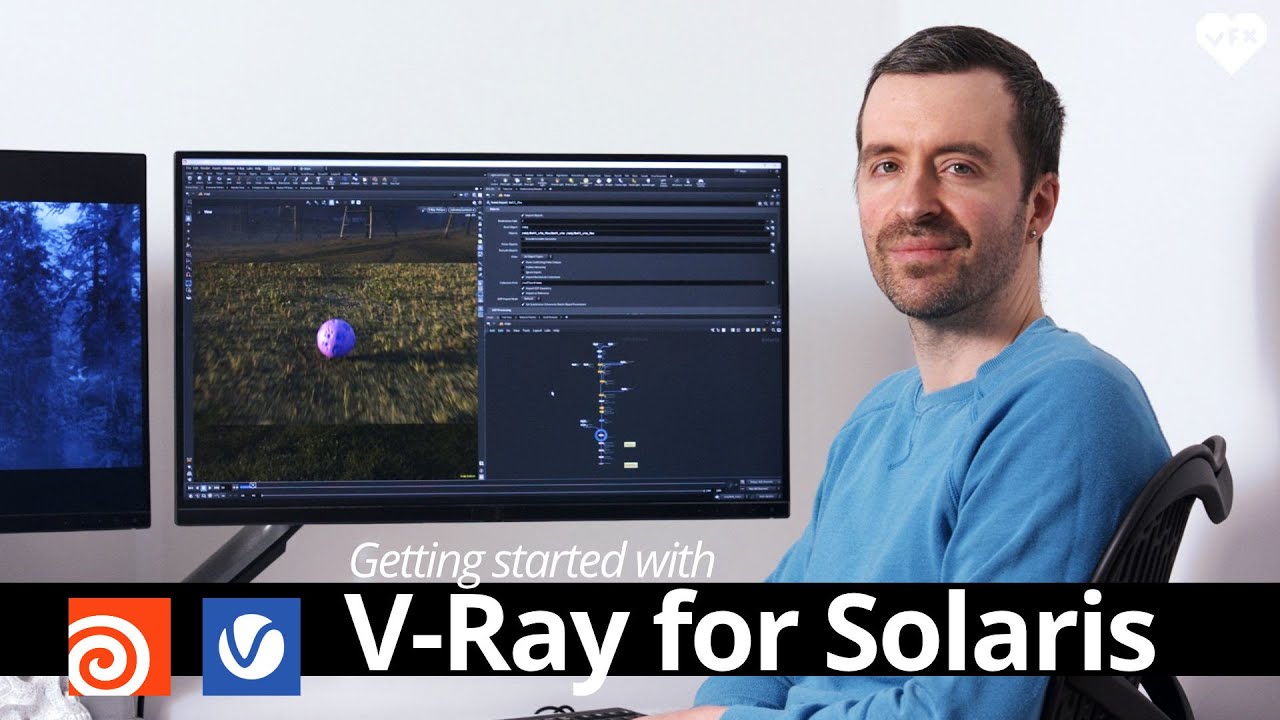Open the Add menu in network editor
1280x720 pixels.
click(492, 331)
